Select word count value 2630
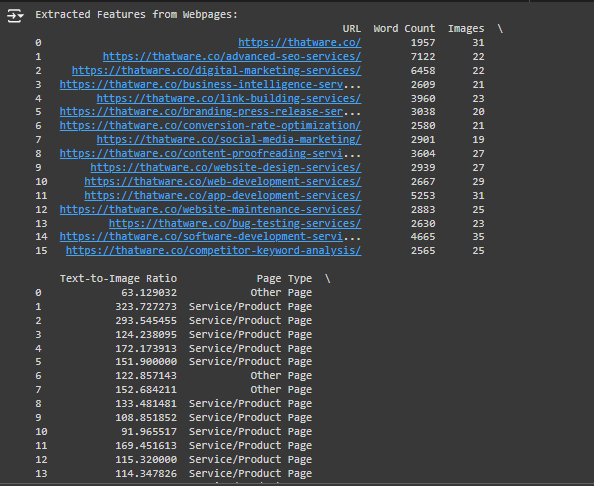Screen dimensions: 594x486 [423, 224]
